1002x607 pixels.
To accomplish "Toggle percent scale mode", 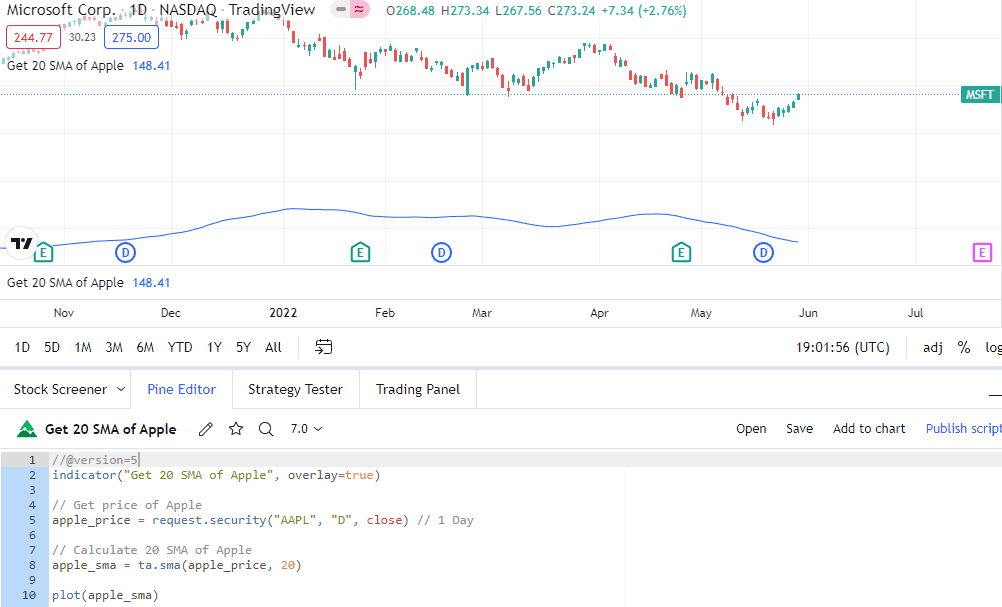I will click(964, 348).
